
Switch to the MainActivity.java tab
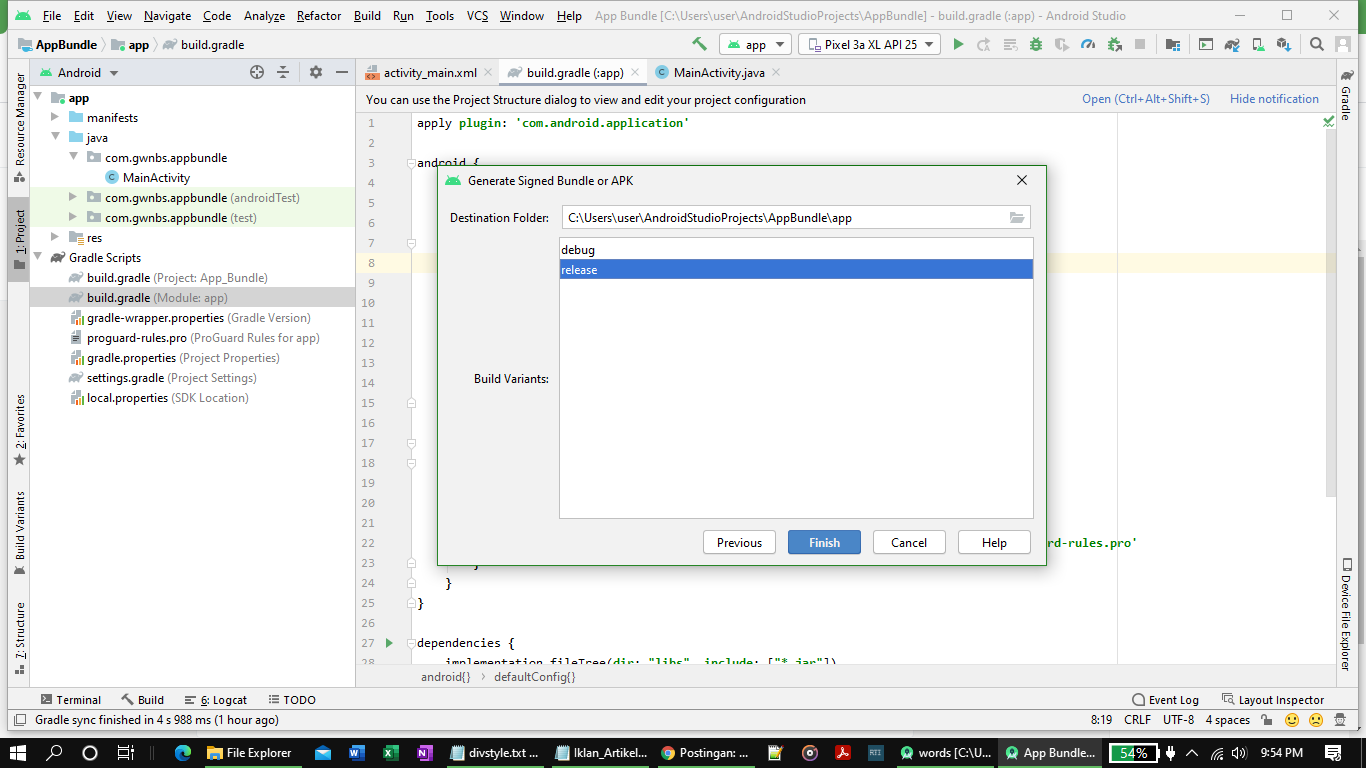click(x=716, y=72)
